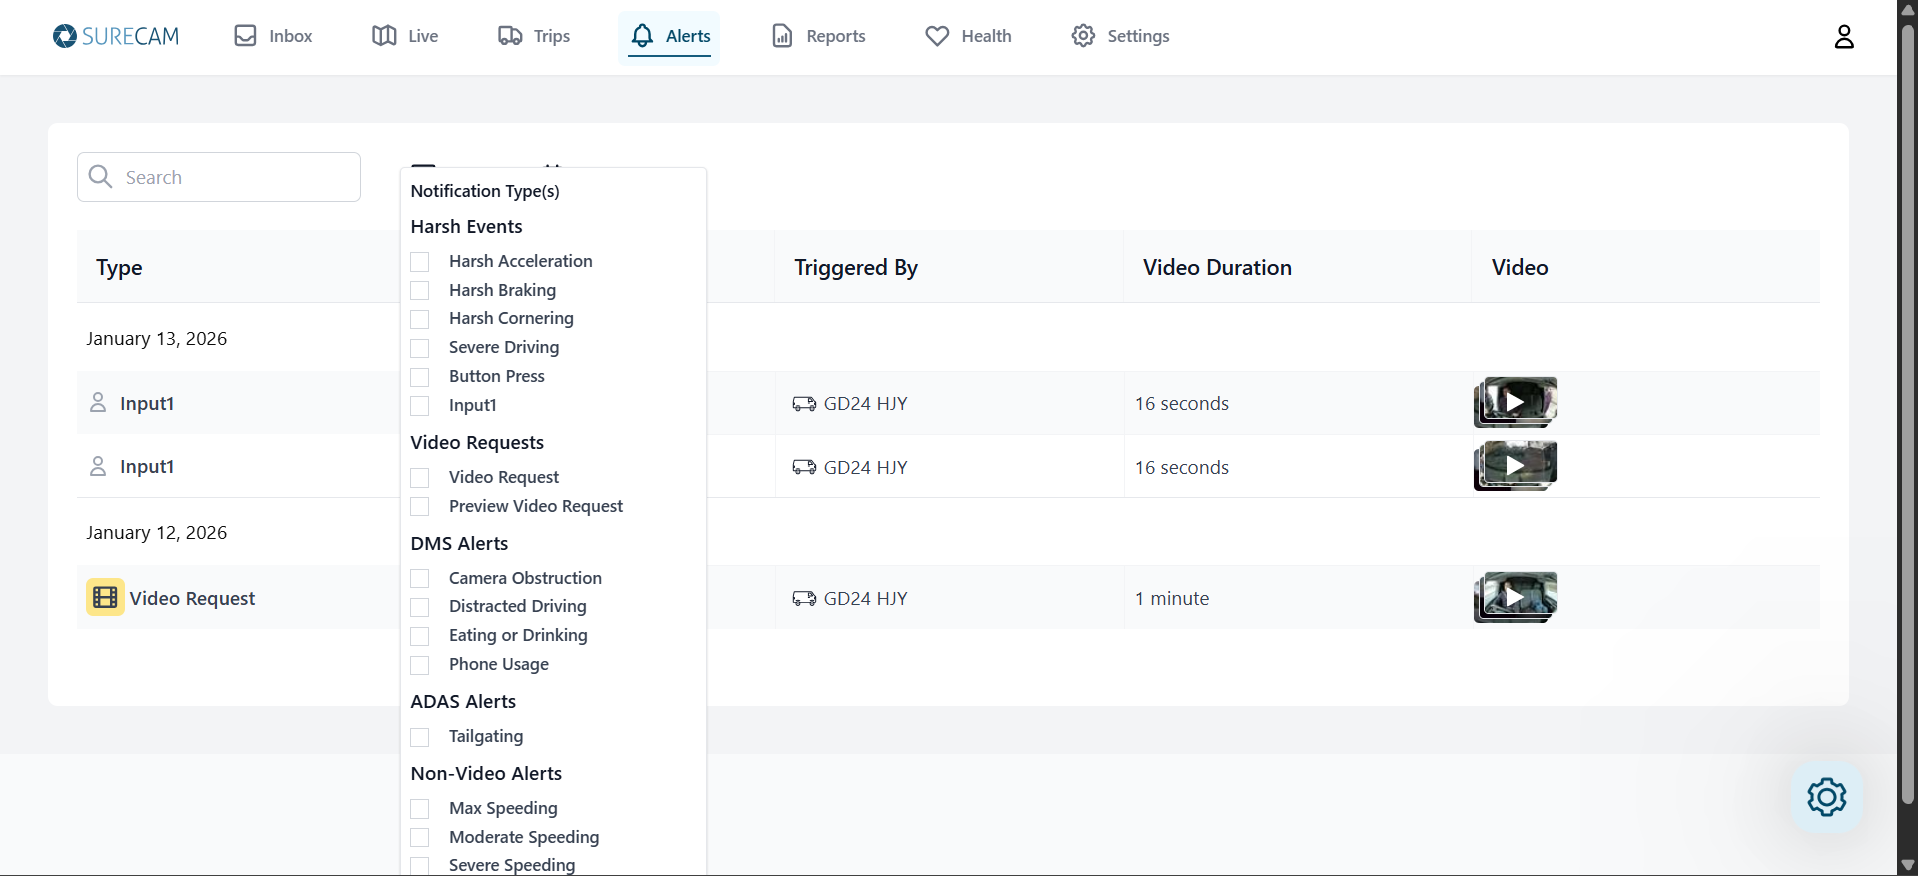This screenshot has width=1918, height=876.
Task: Click the January 13, 2026 date row
Action: point(156,338)
